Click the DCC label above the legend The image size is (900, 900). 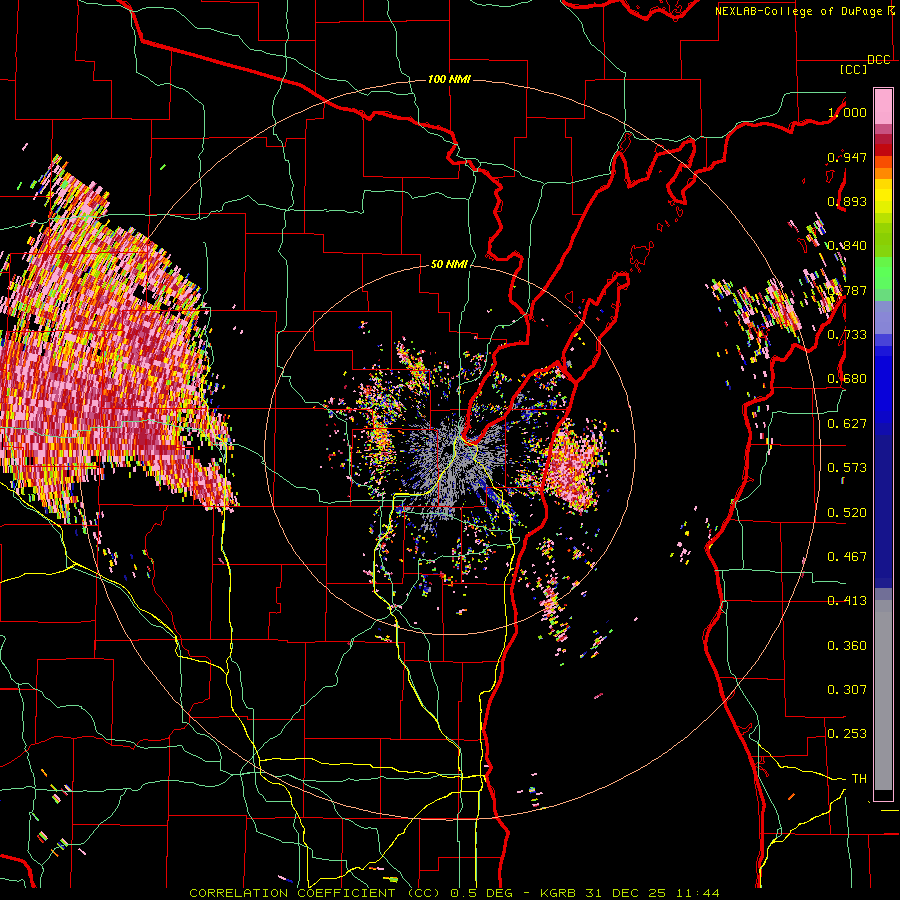click(878, 60)
